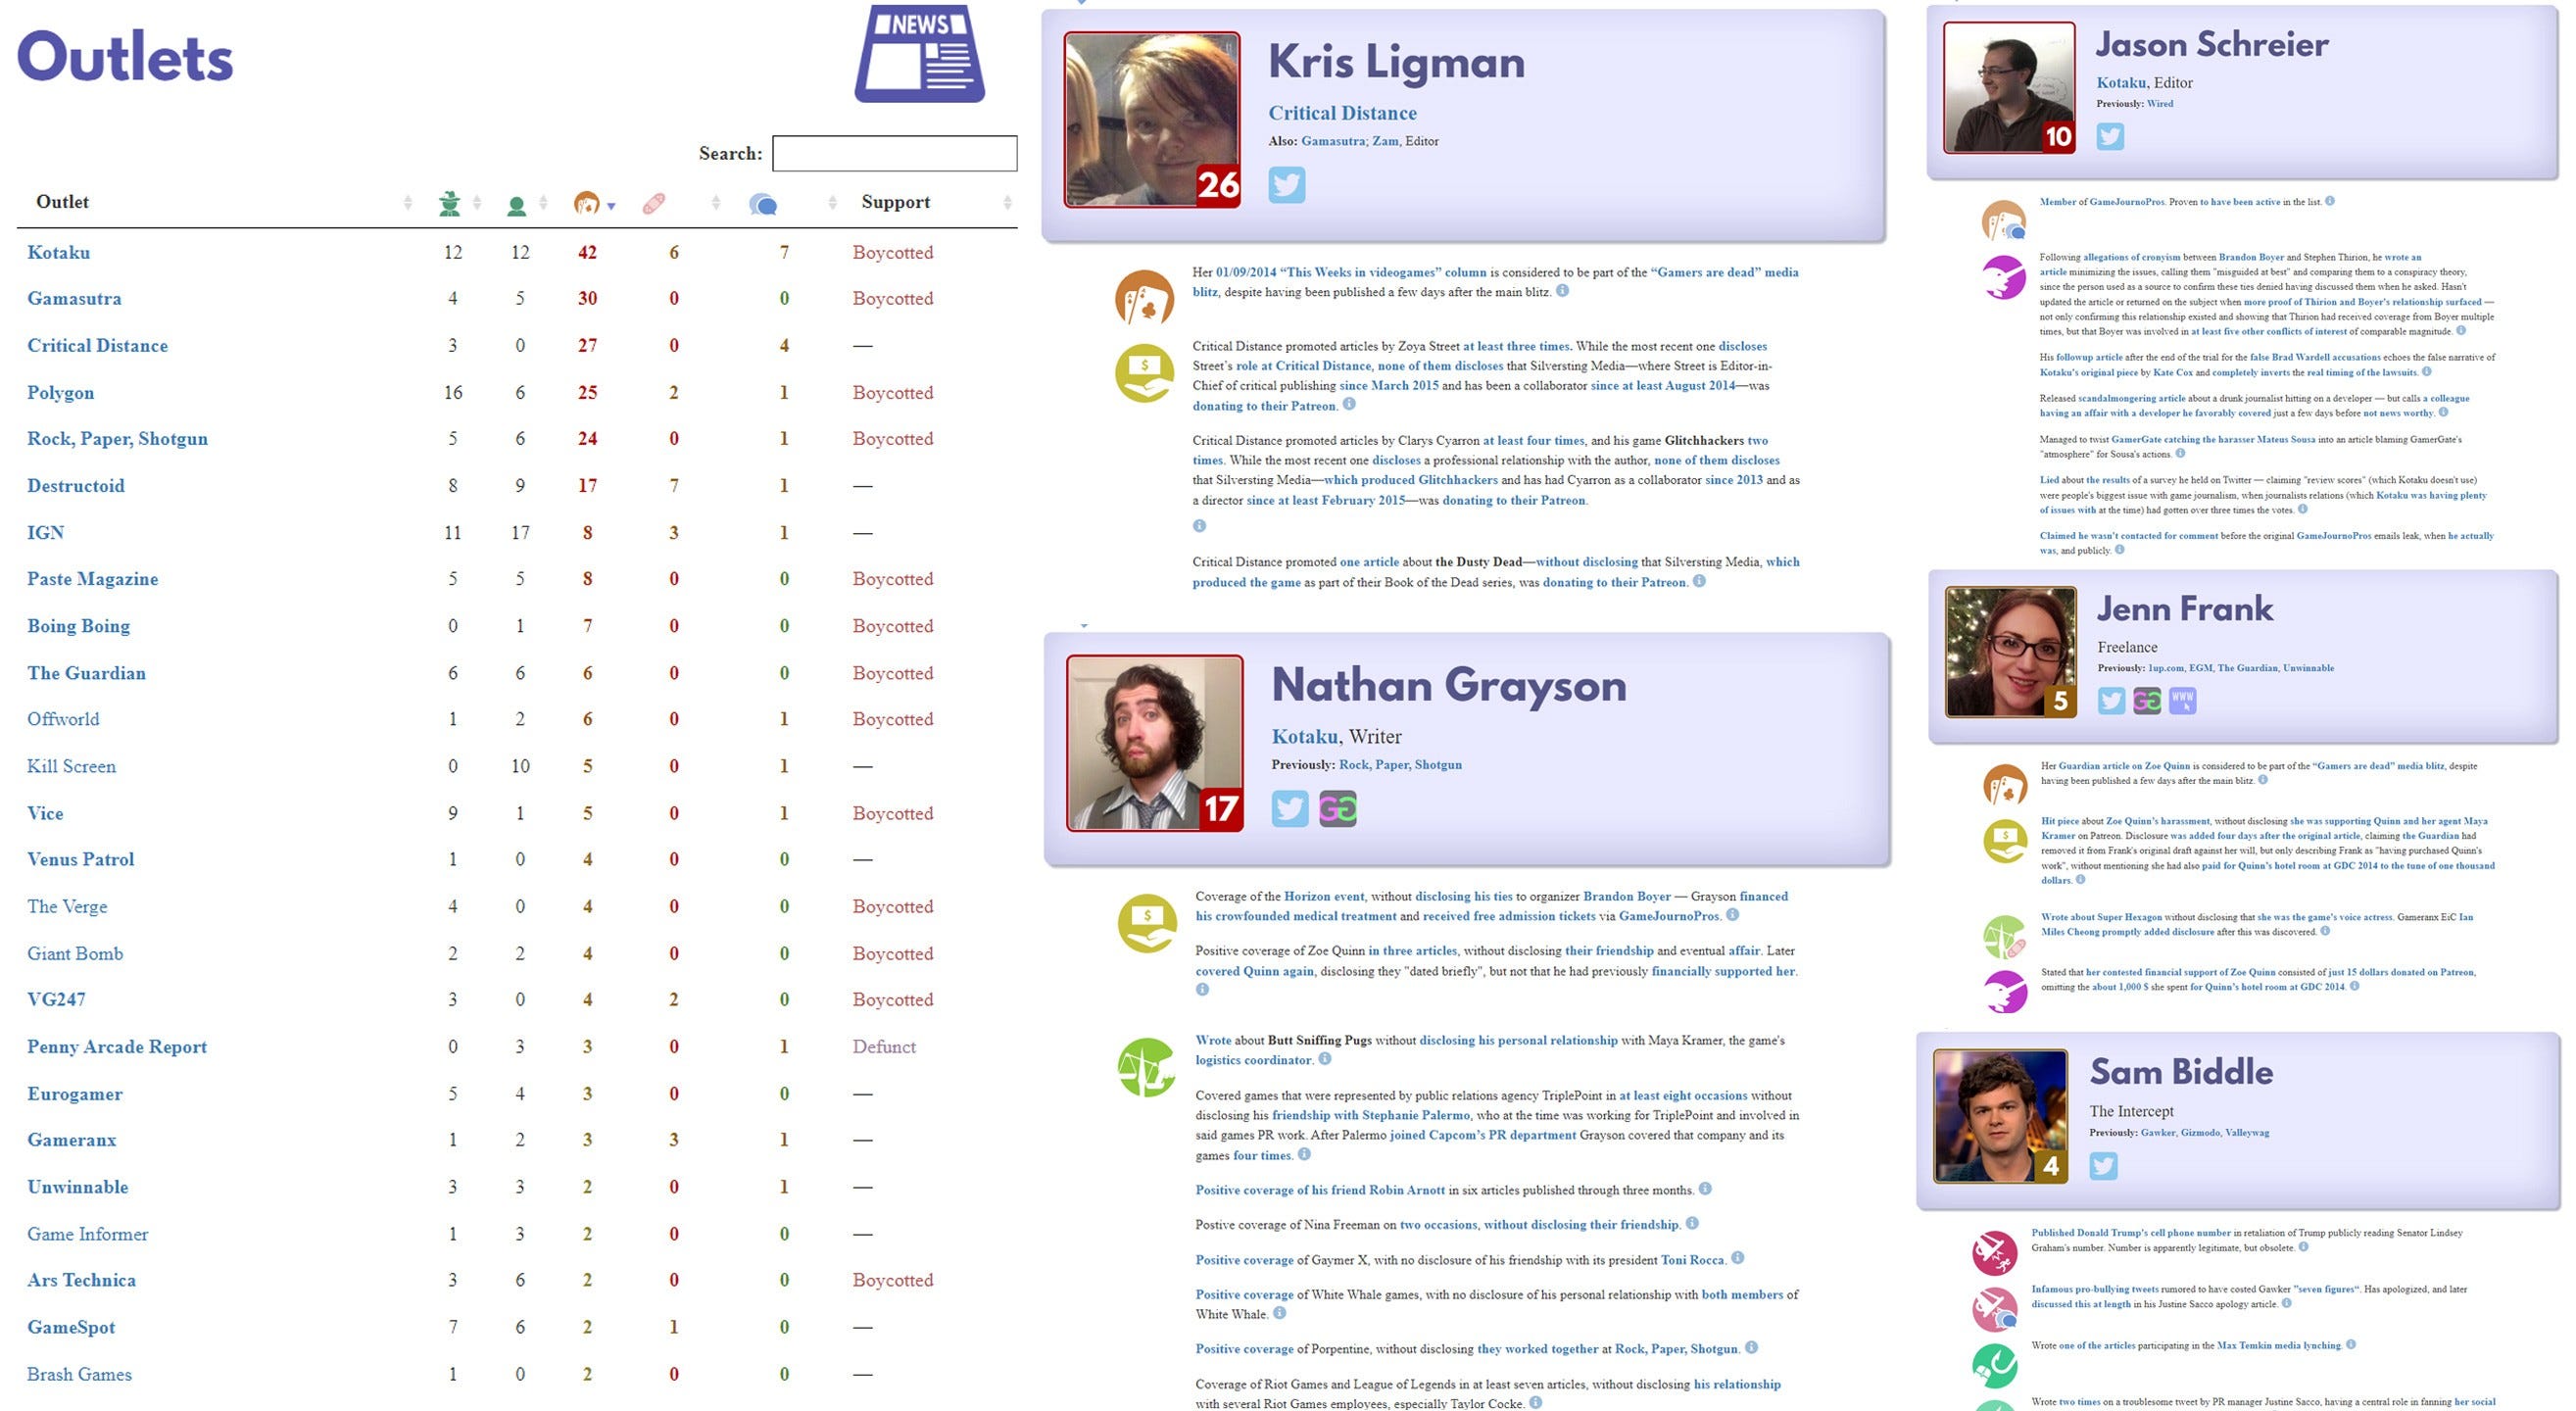This screenshot has width=2576, height=1411.
Task: Open the Kotaku outlet link in the table
Action: point(58,252)
